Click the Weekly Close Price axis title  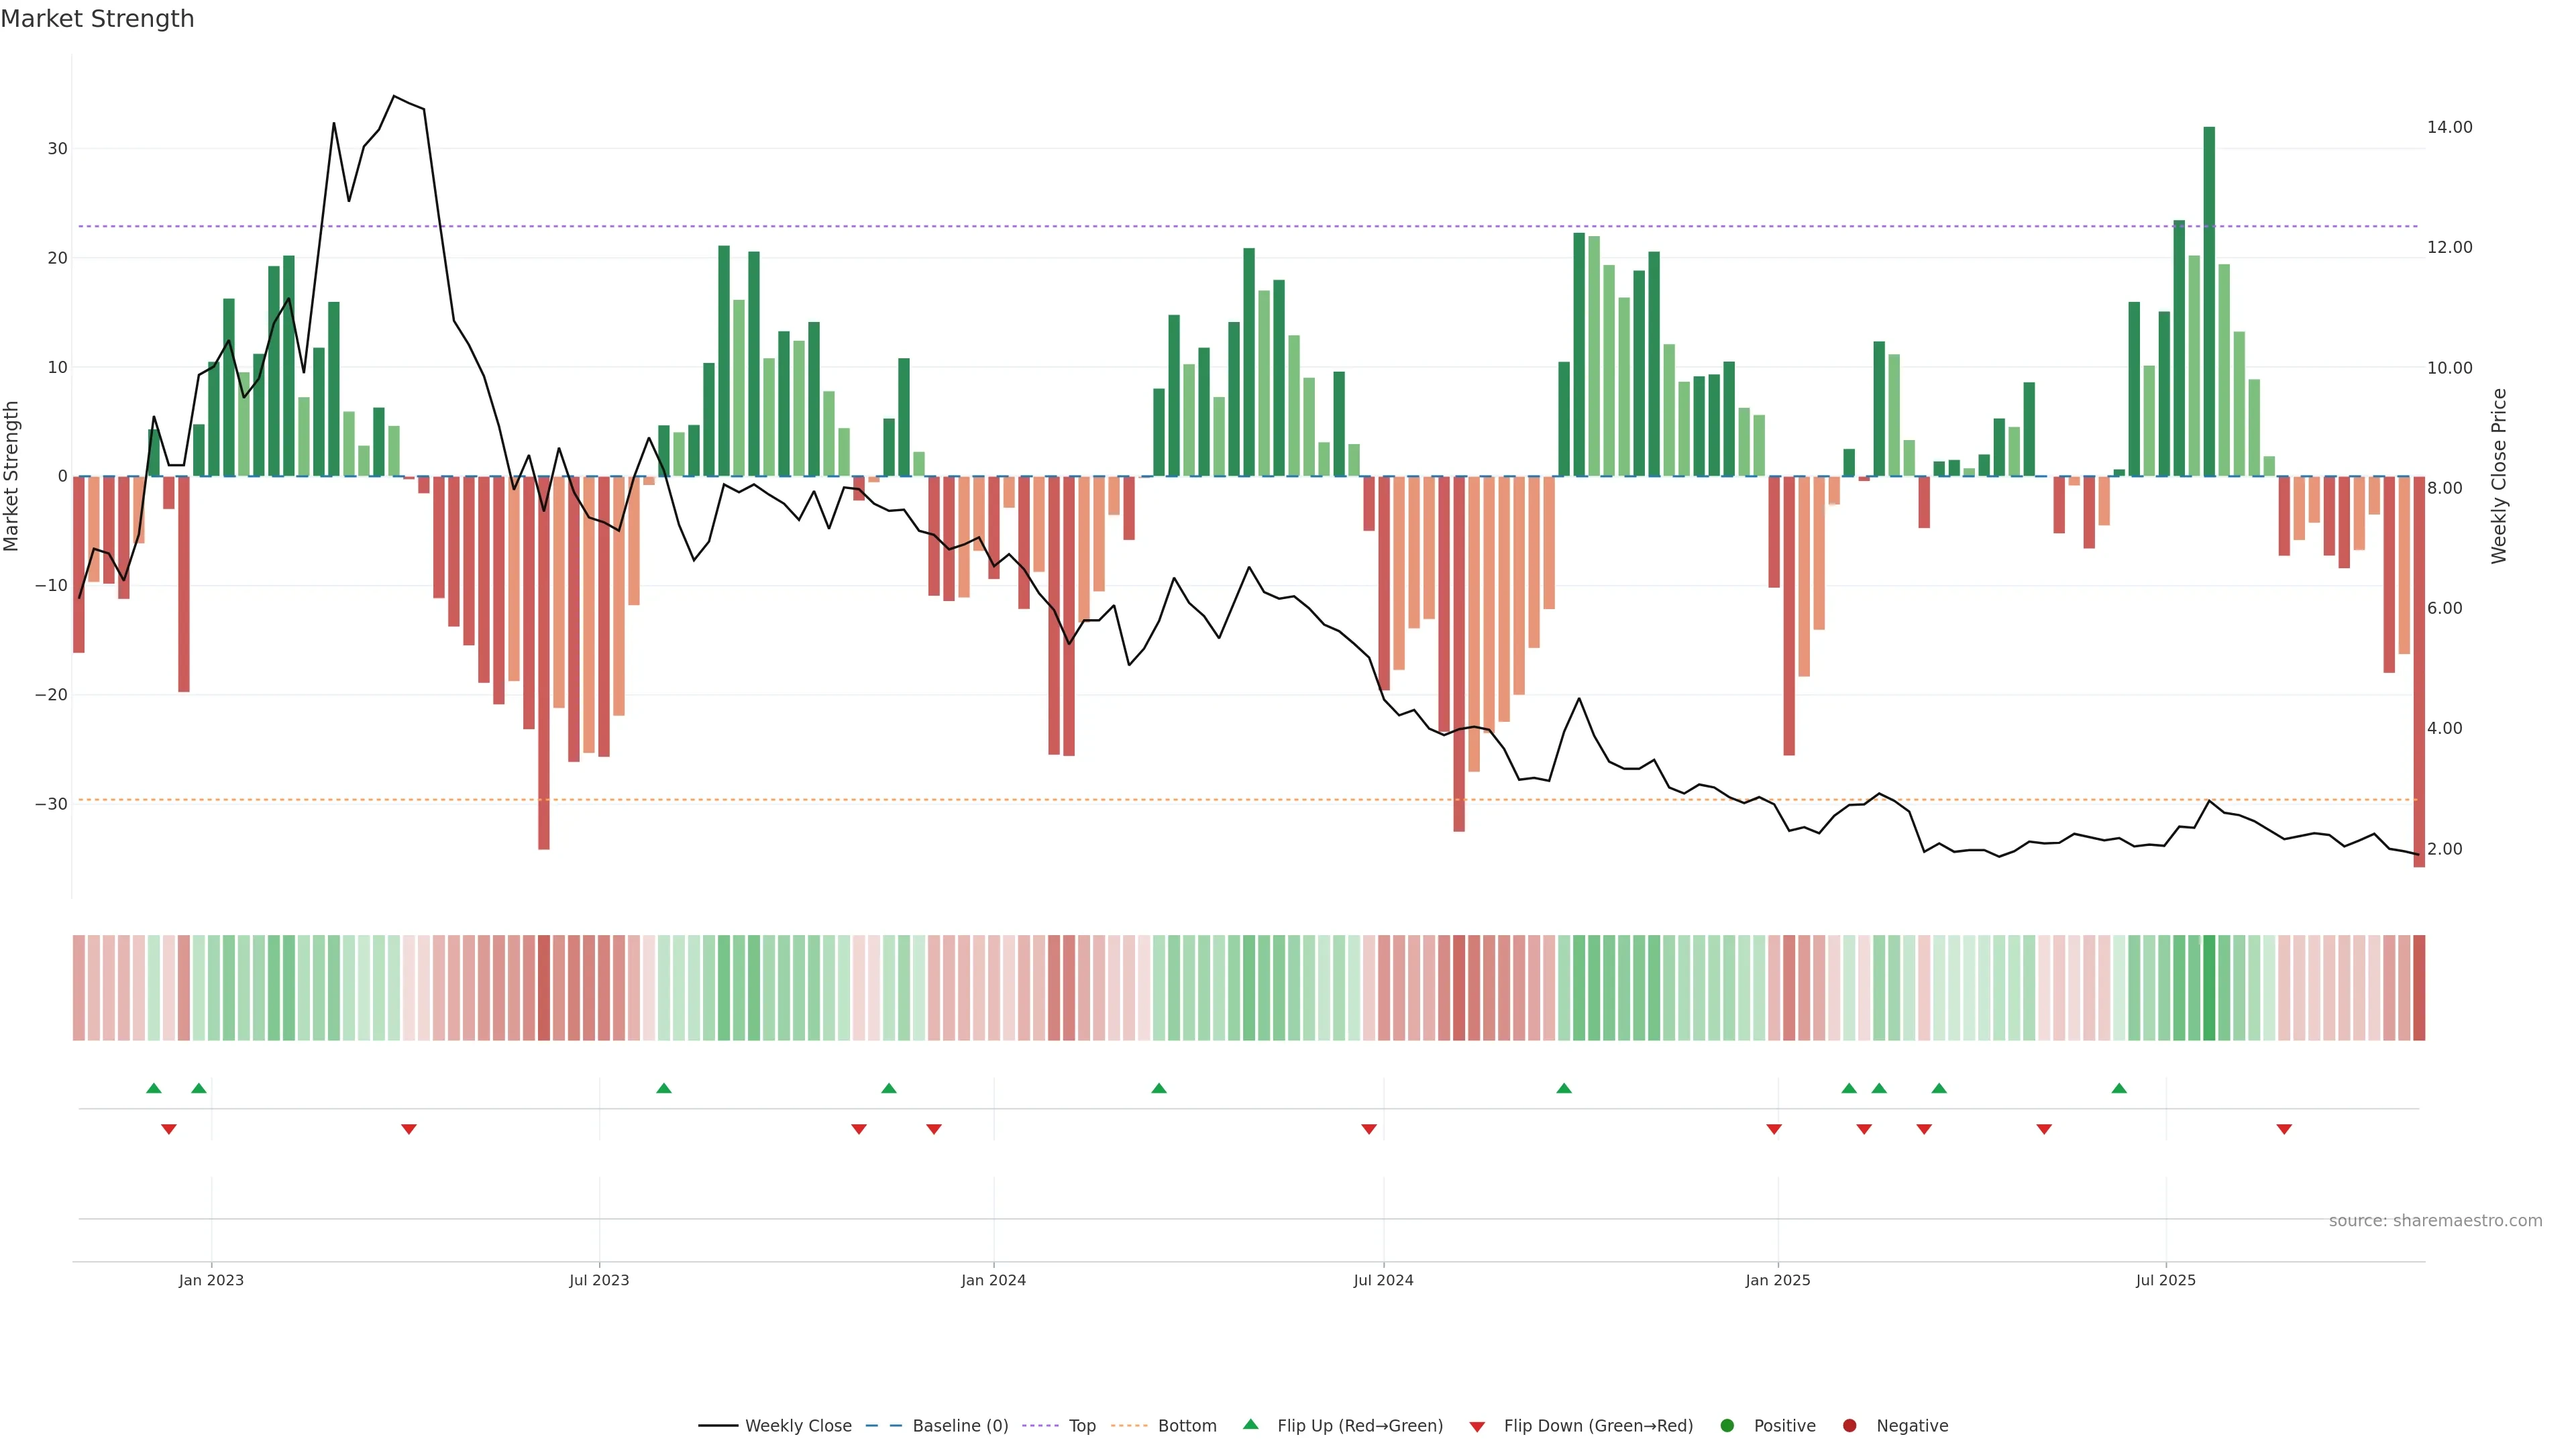(2499, 476)
